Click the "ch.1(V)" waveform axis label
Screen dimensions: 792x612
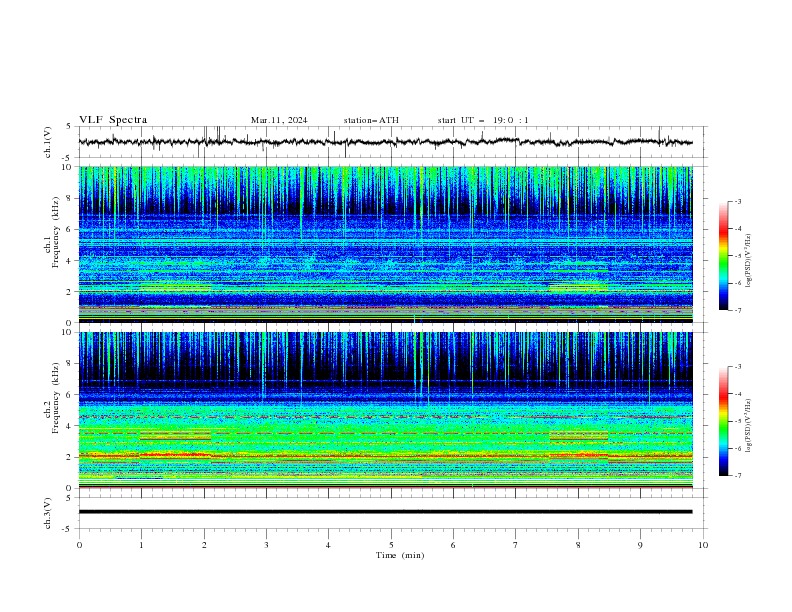(48, 142)
